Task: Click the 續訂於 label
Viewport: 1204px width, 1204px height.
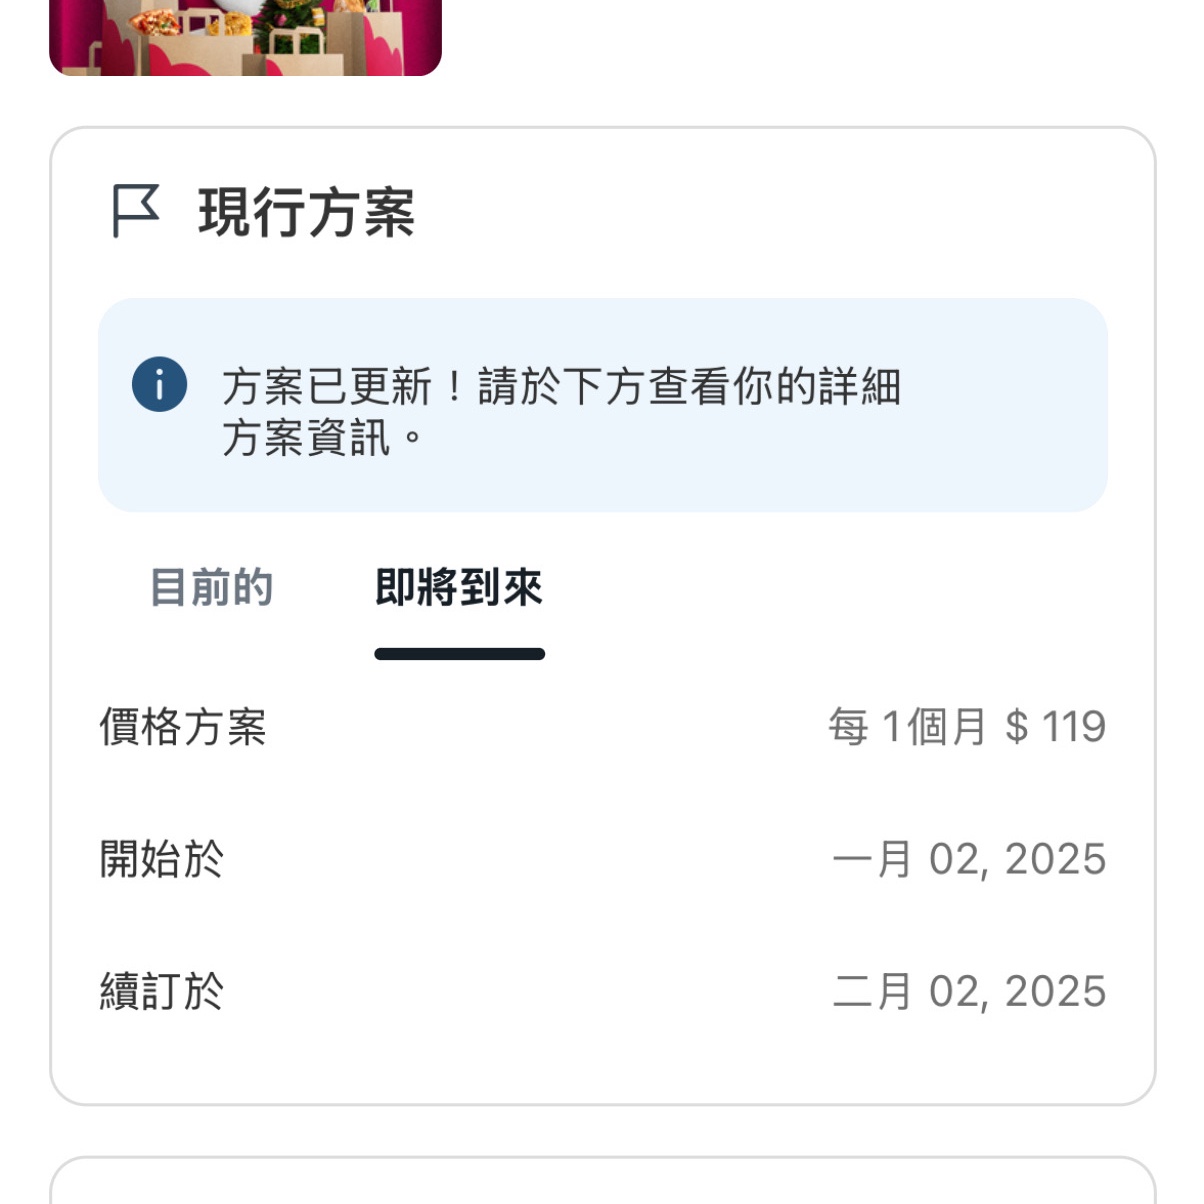Action: click(x=162, y=991)
